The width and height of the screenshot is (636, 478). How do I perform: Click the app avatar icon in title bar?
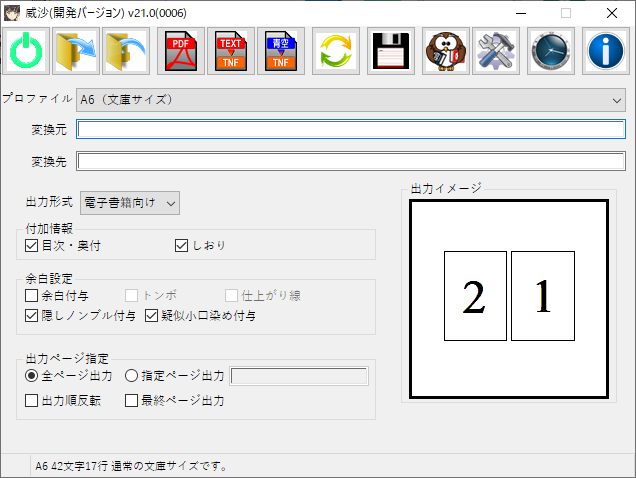point(12,13)
